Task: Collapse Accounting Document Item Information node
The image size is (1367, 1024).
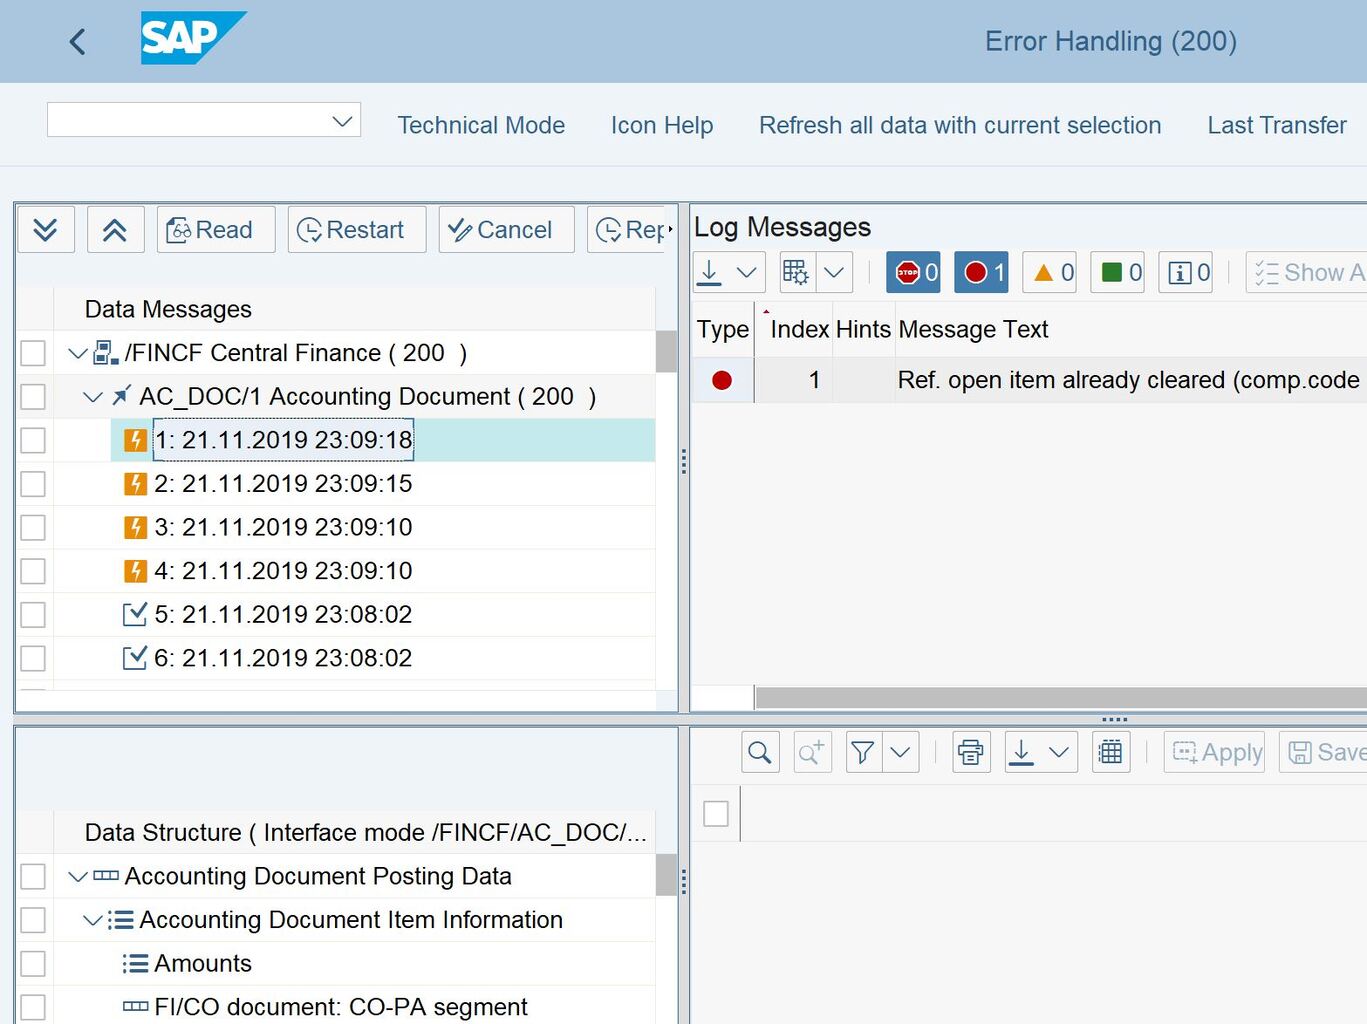Action: tap(92, 920)
